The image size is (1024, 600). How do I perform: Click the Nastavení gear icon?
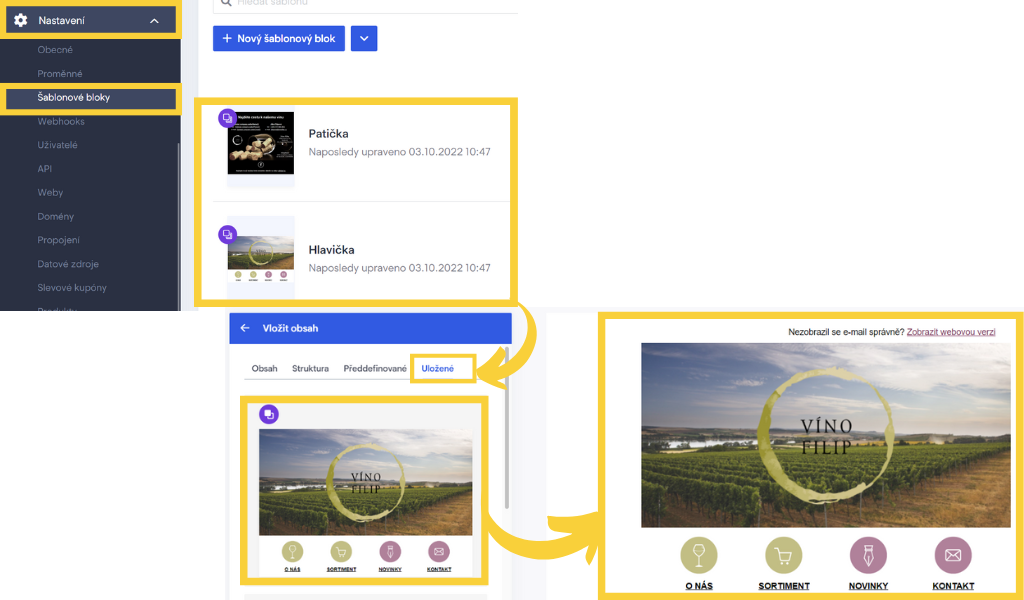[21, 20]
